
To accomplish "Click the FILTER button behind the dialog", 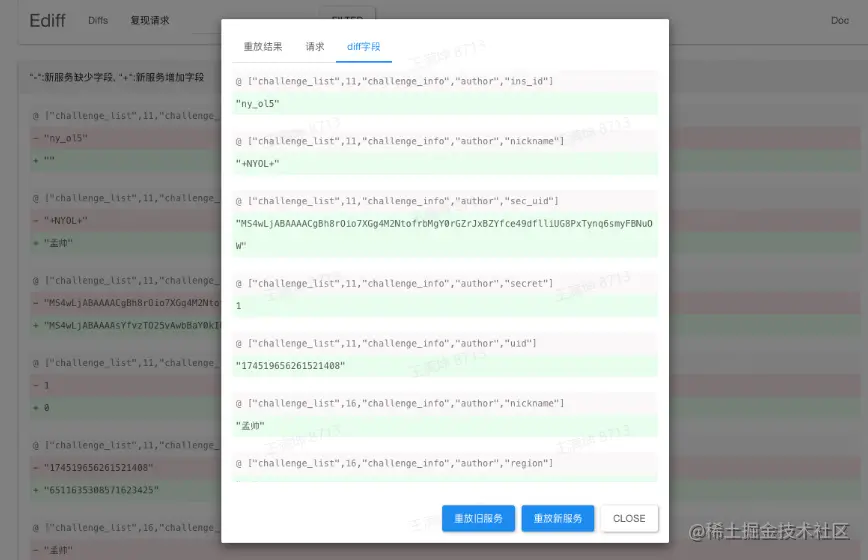I will pos(347,13).
